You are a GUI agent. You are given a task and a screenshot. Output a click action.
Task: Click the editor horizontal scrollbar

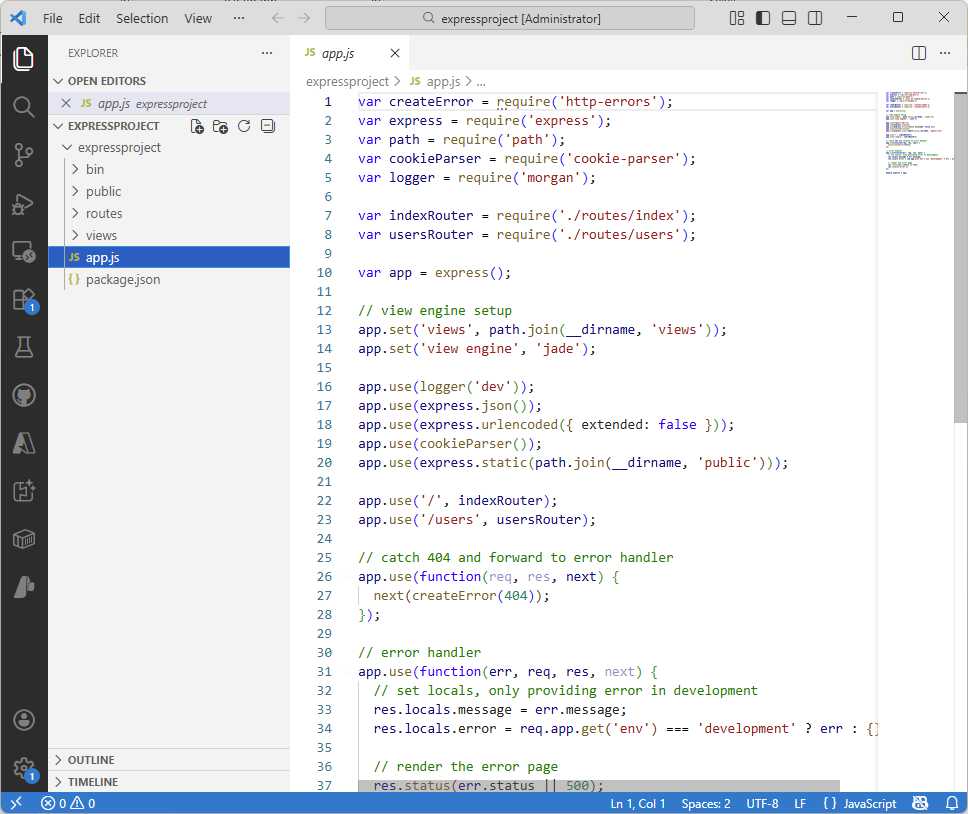pyautogui.click(x=599, y=786)
